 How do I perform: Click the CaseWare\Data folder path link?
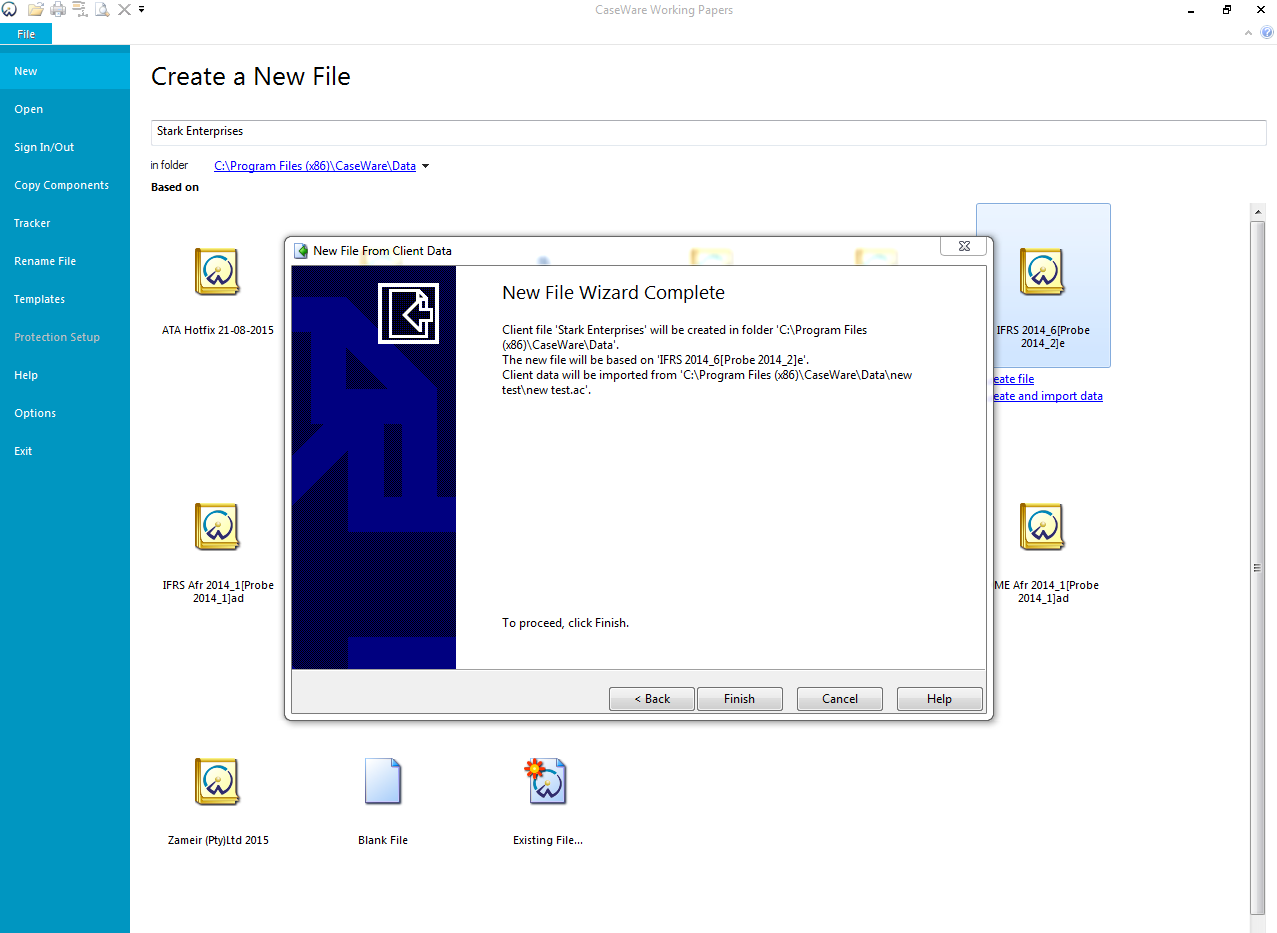click(x=315, y=166)
